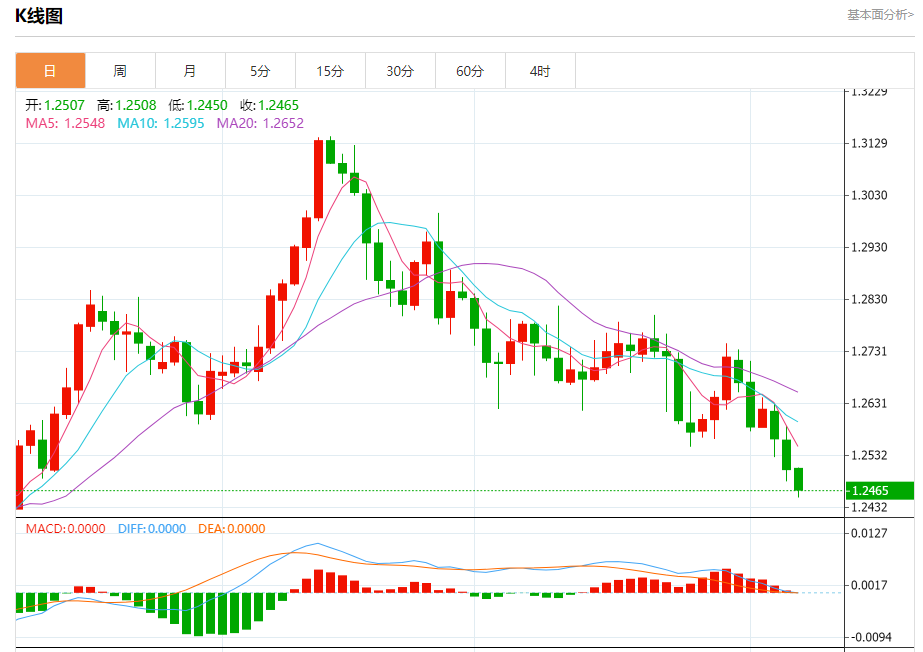Click the DEA:0.0000 indicator label
The image size is (923, 652).
(x=232, y=528)
